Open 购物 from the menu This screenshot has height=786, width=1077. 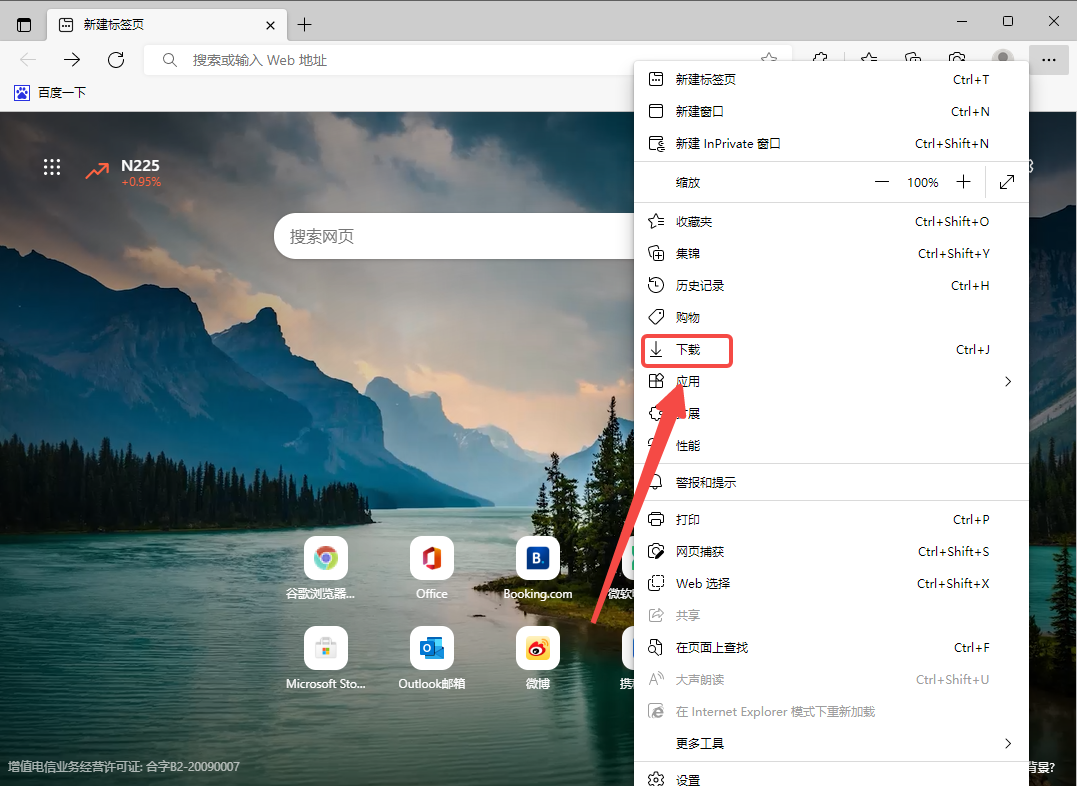[831, 317]
